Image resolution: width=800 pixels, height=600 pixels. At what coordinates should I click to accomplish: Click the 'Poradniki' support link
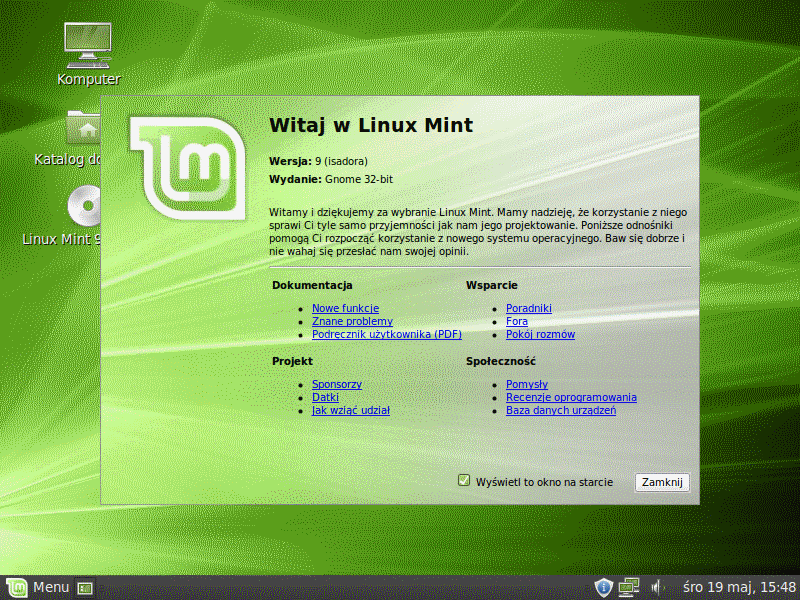click(x=529, y=308)
